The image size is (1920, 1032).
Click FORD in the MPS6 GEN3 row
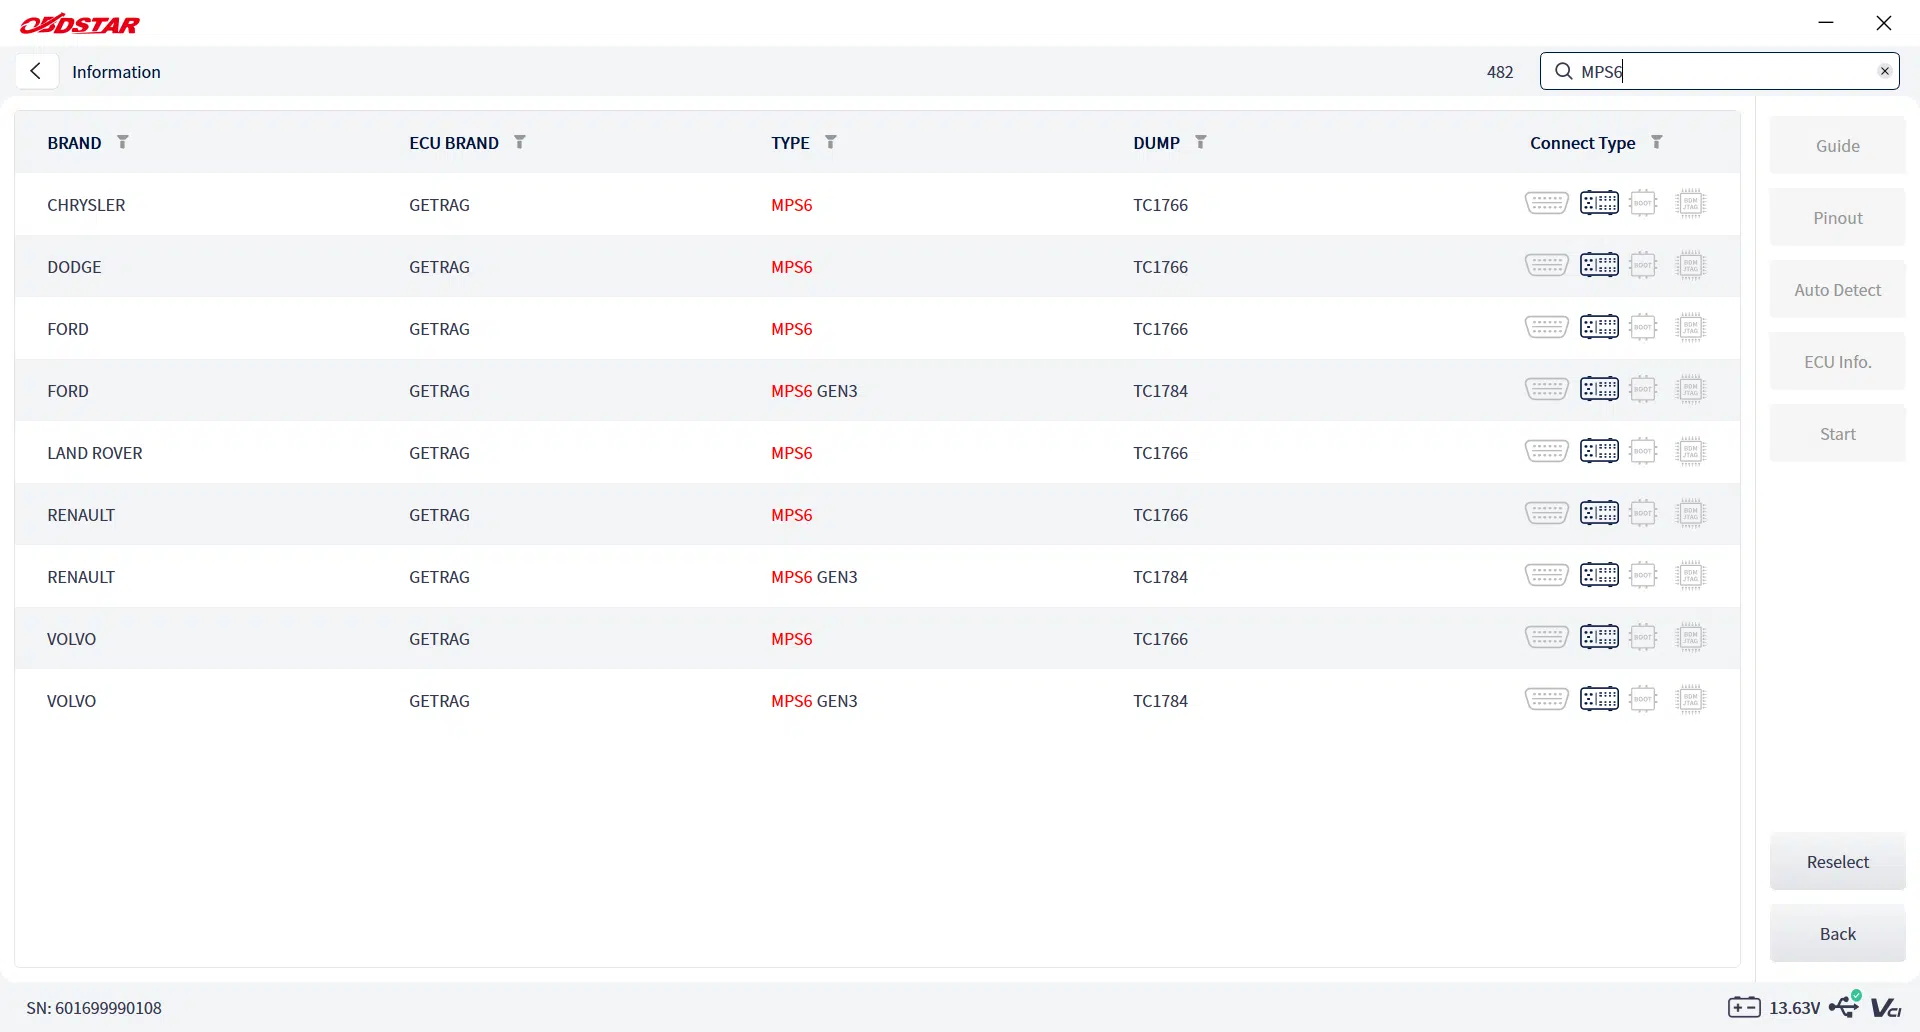tap(68, 391)
